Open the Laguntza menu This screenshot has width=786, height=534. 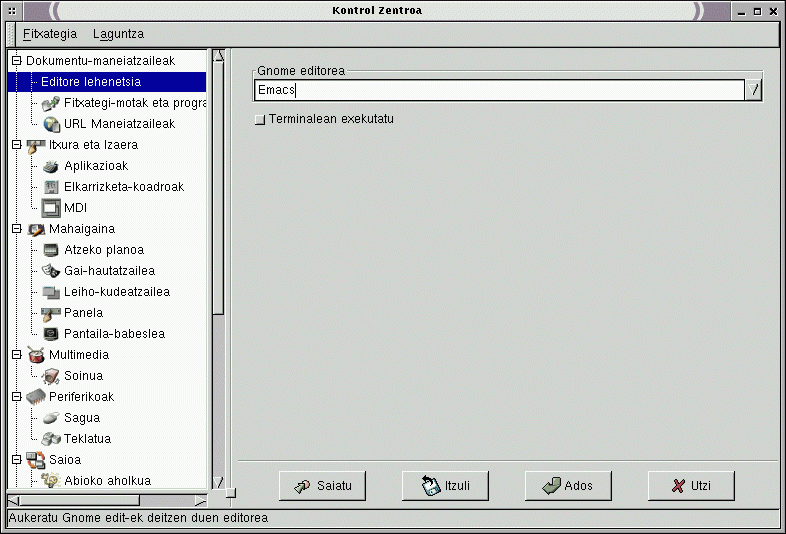point(118,34)
